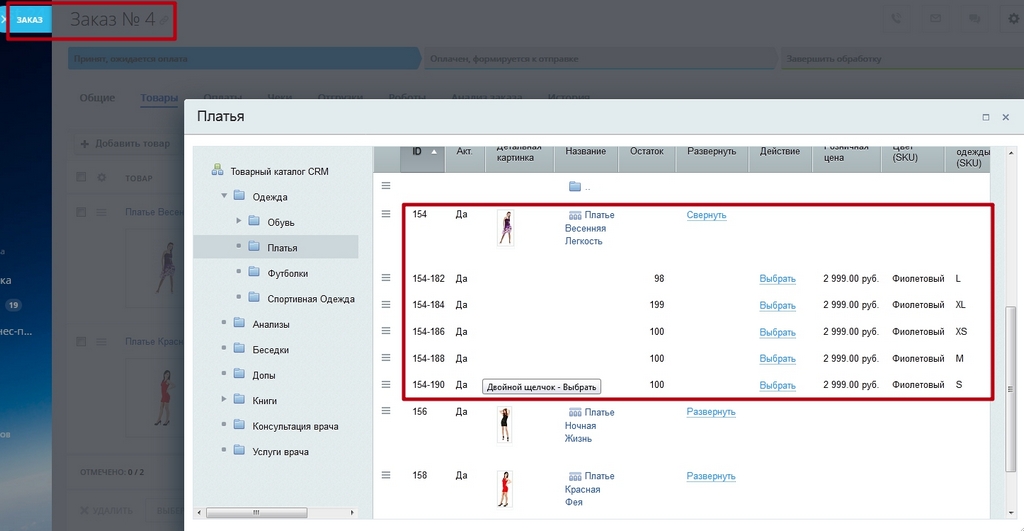
Task: Click the phone call icon in header
Action: coord(897,19)
